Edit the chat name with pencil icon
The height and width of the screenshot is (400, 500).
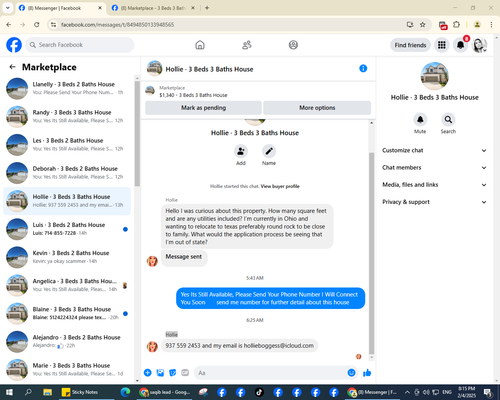pyautogui.click(x=269, y=151)
